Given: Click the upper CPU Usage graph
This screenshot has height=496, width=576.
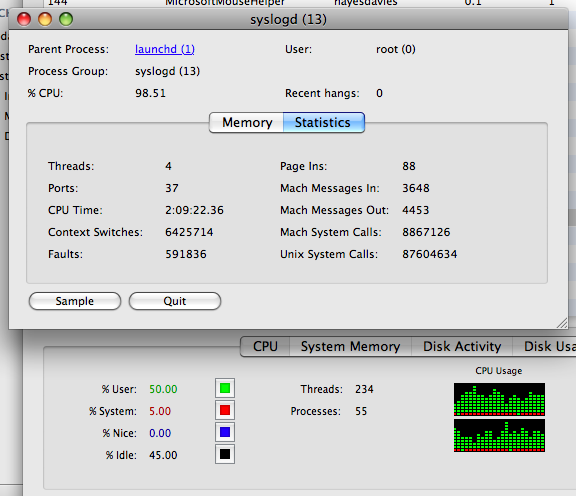Looking at the screenshot, I should 499,399.
